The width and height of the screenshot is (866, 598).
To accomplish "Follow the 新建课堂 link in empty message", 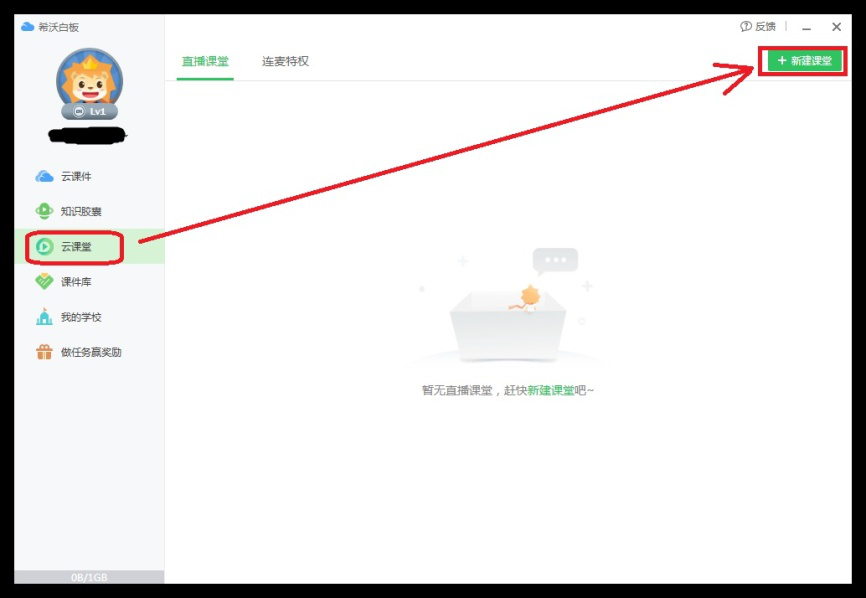I will (551, 390).
